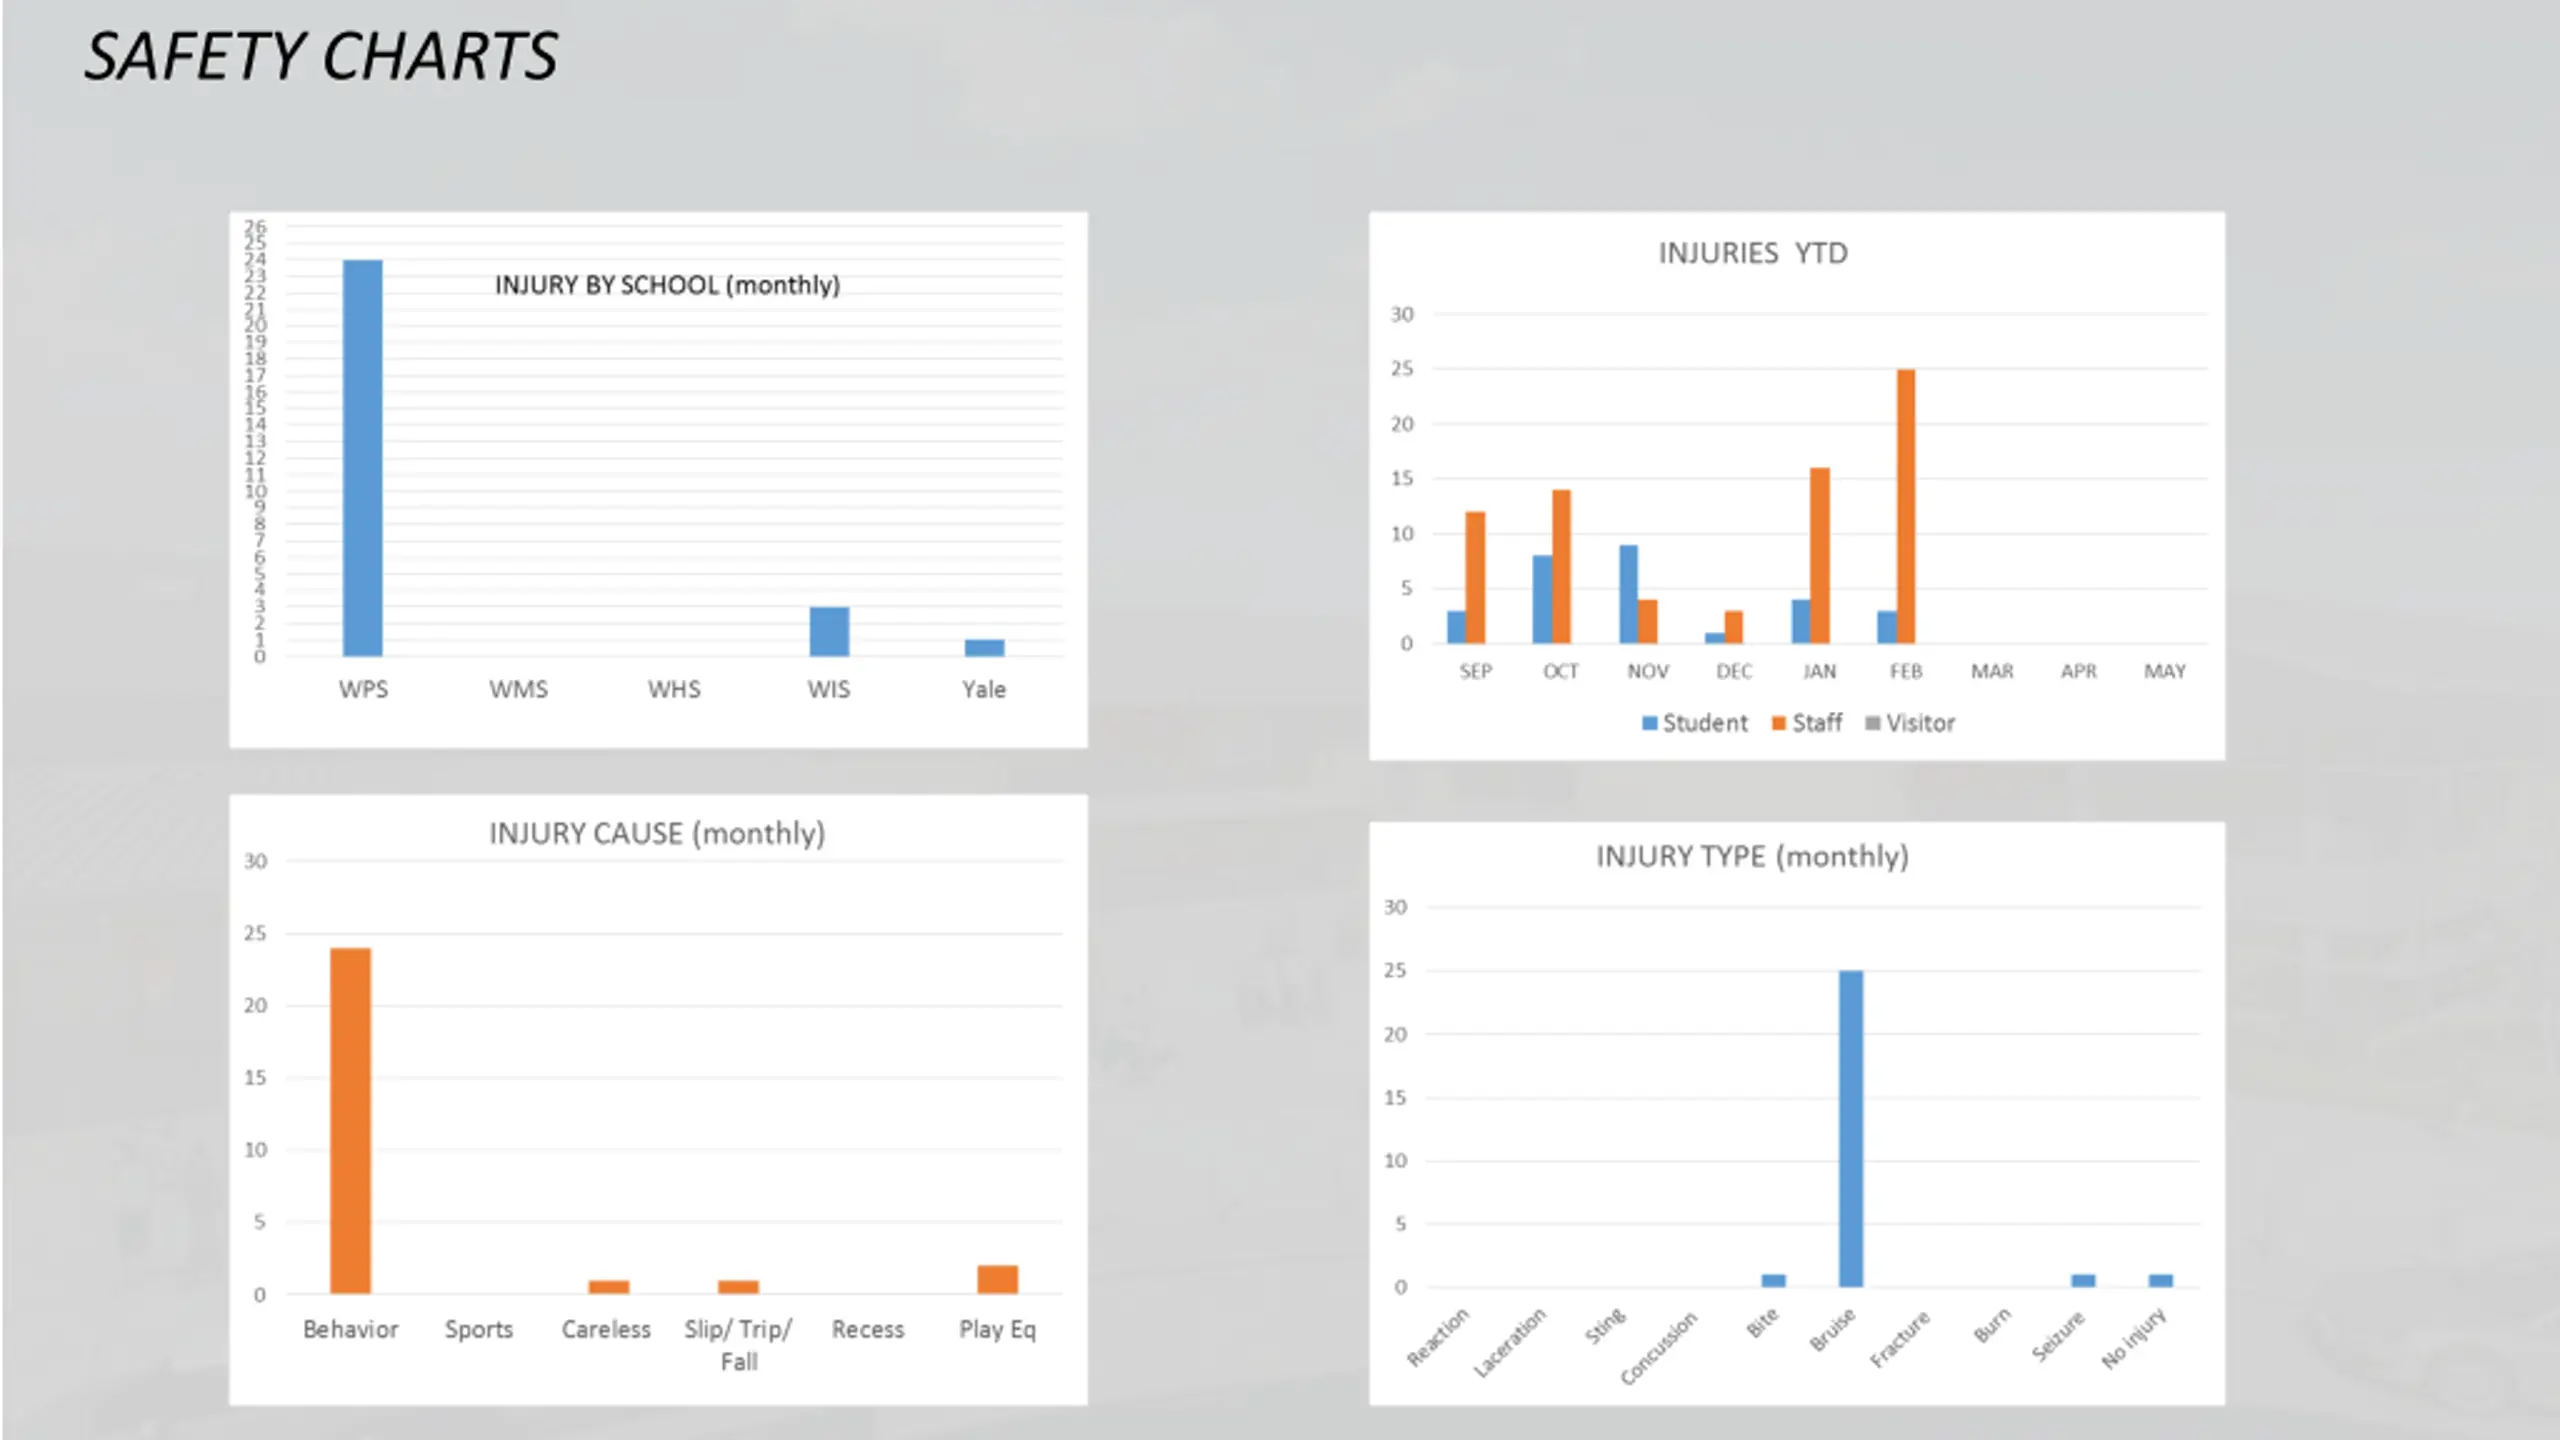Image resolution: width=2560 pixels, height=1440 pixels.
Task: Click the INJURIES YTD chart title
Action: pos(1753,253)
